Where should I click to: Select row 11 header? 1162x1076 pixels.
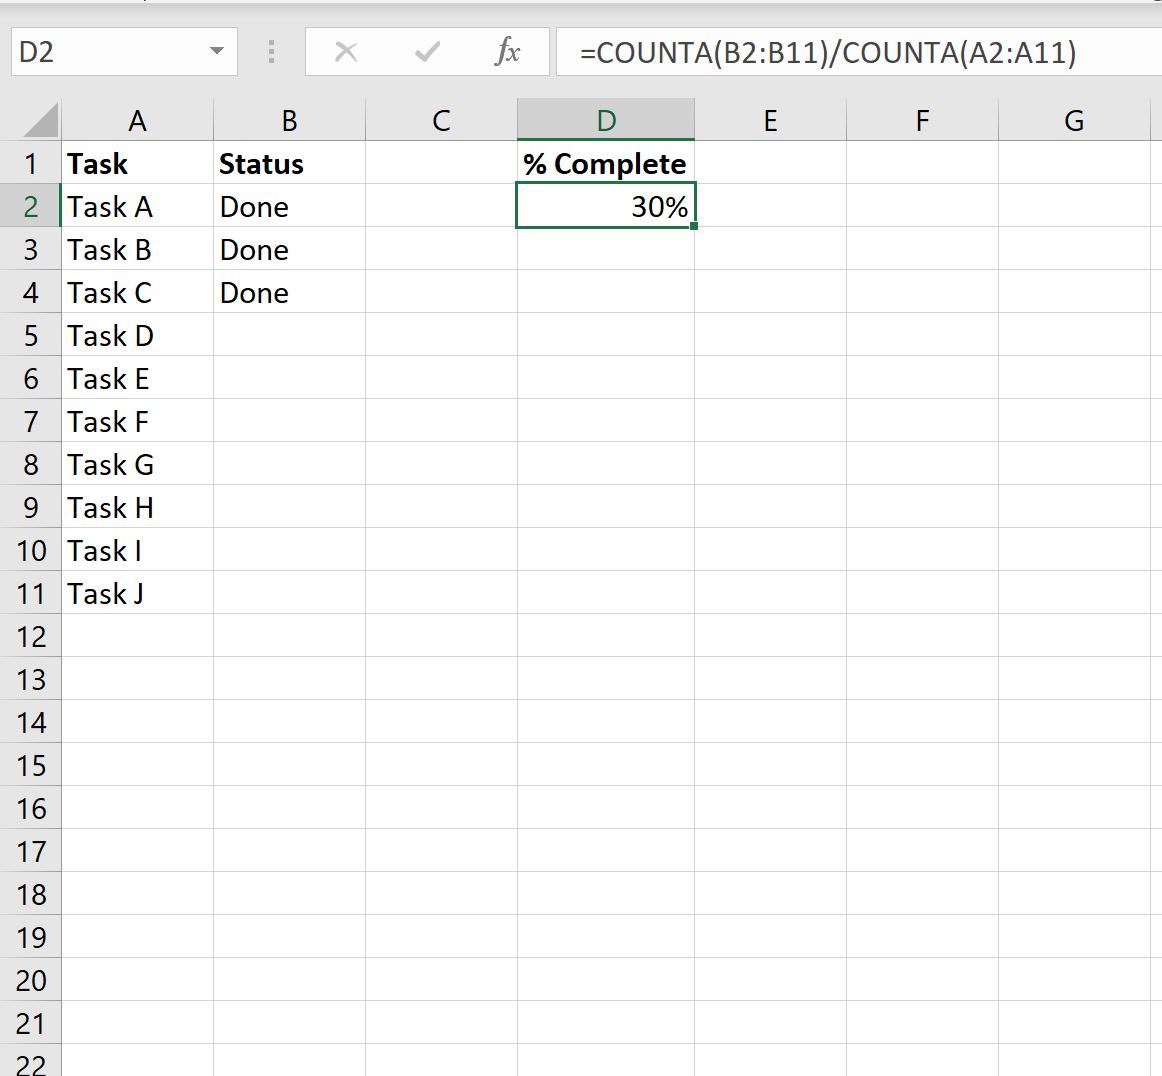[31, 593]
